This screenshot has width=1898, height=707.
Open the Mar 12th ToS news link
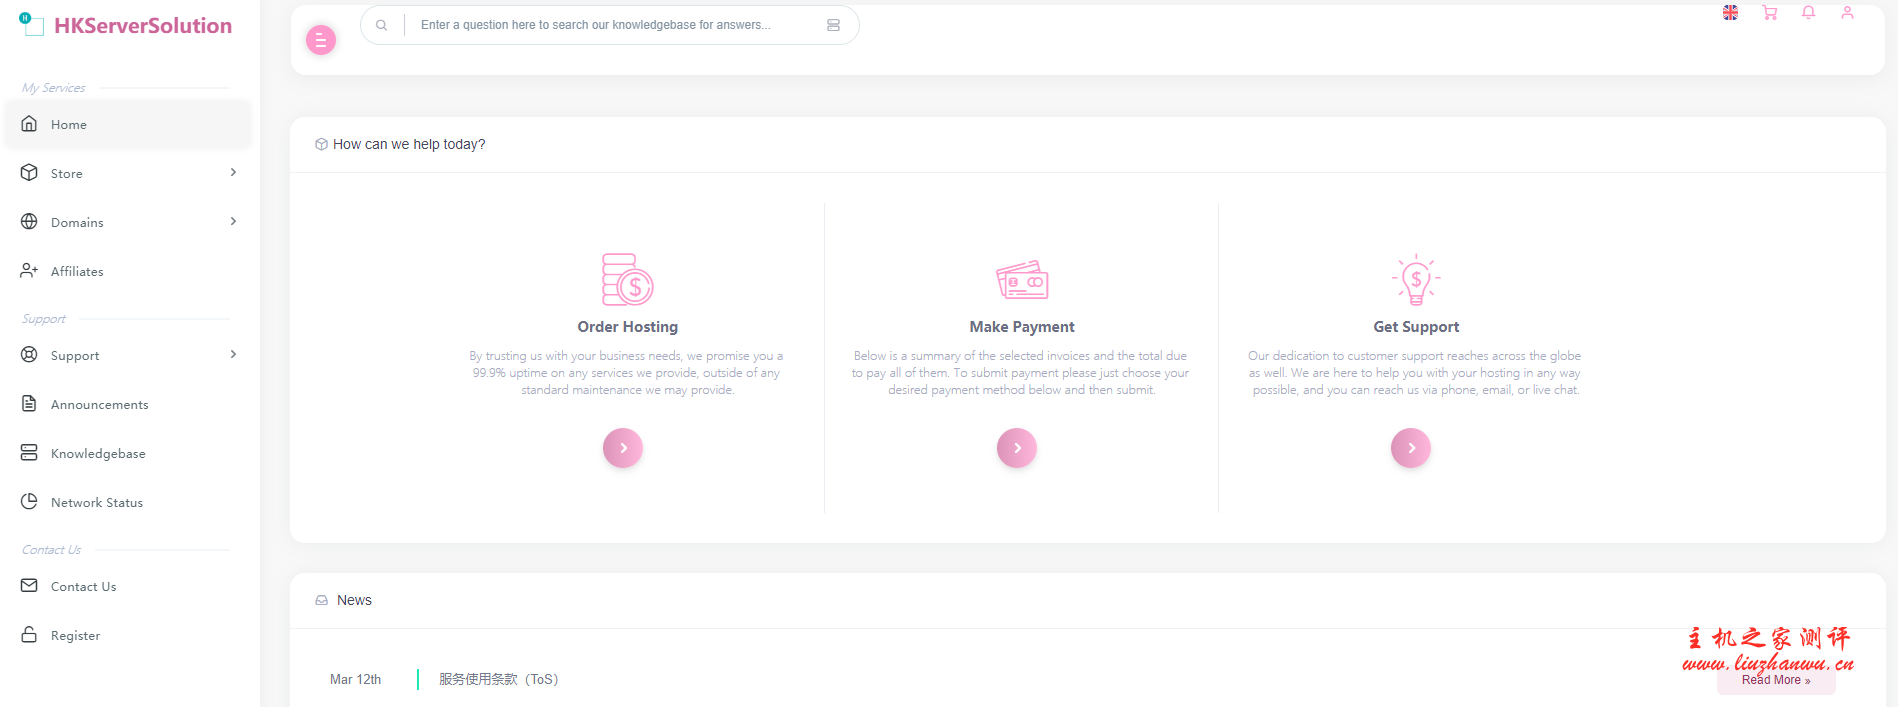tap(498, 679)
